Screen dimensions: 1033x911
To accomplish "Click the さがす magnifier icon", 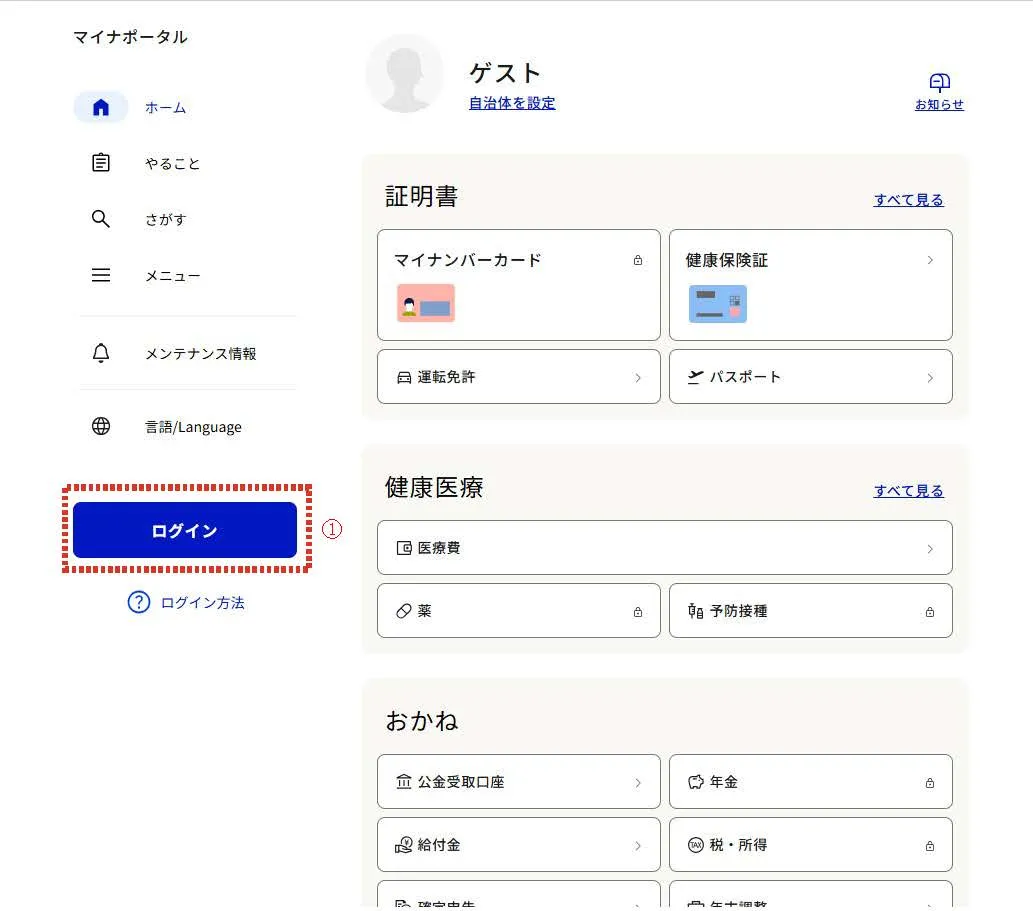I will [x=101, y=219].
